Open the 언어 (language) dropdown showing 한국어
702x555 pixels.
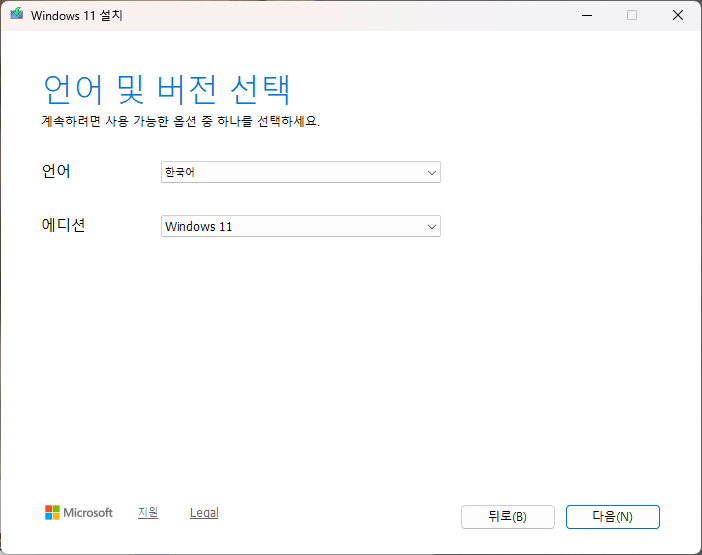[x=300, y=172]
